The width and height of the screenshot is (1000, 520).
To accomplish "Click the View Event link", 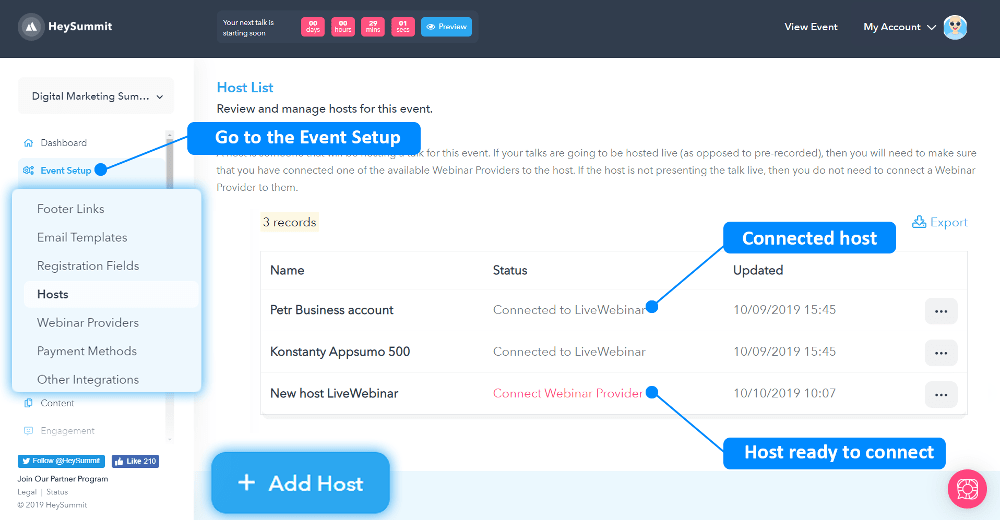I will click(811, 27).
